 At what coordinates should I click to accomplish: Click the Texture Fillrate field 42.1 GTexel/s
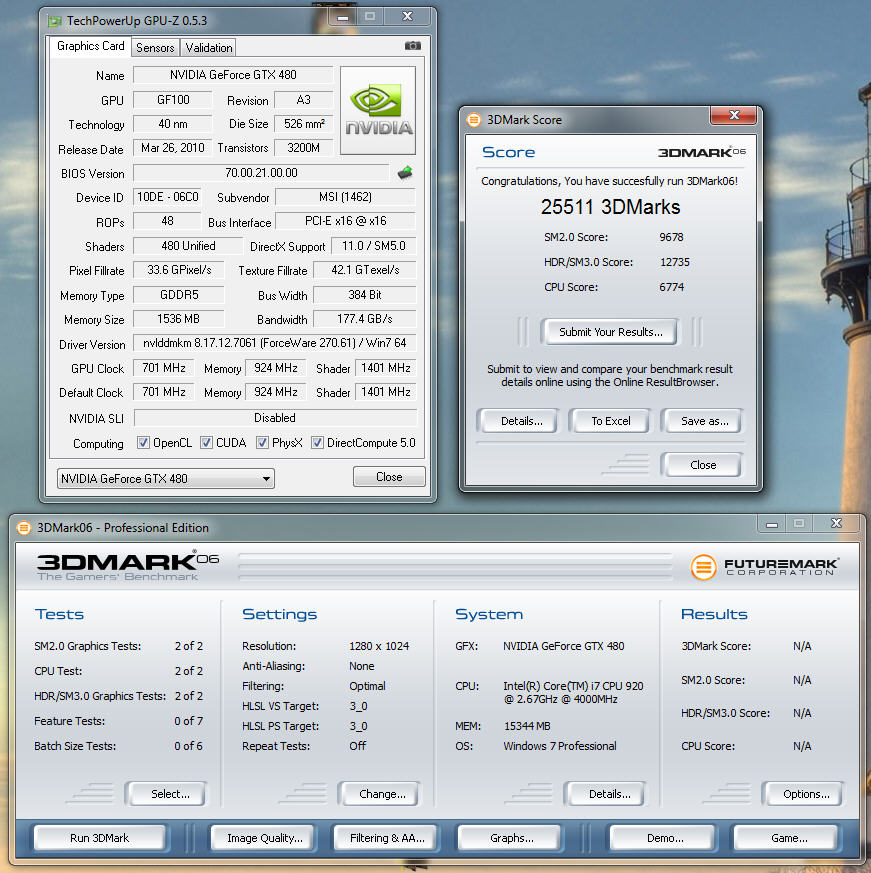click(365, 270)
